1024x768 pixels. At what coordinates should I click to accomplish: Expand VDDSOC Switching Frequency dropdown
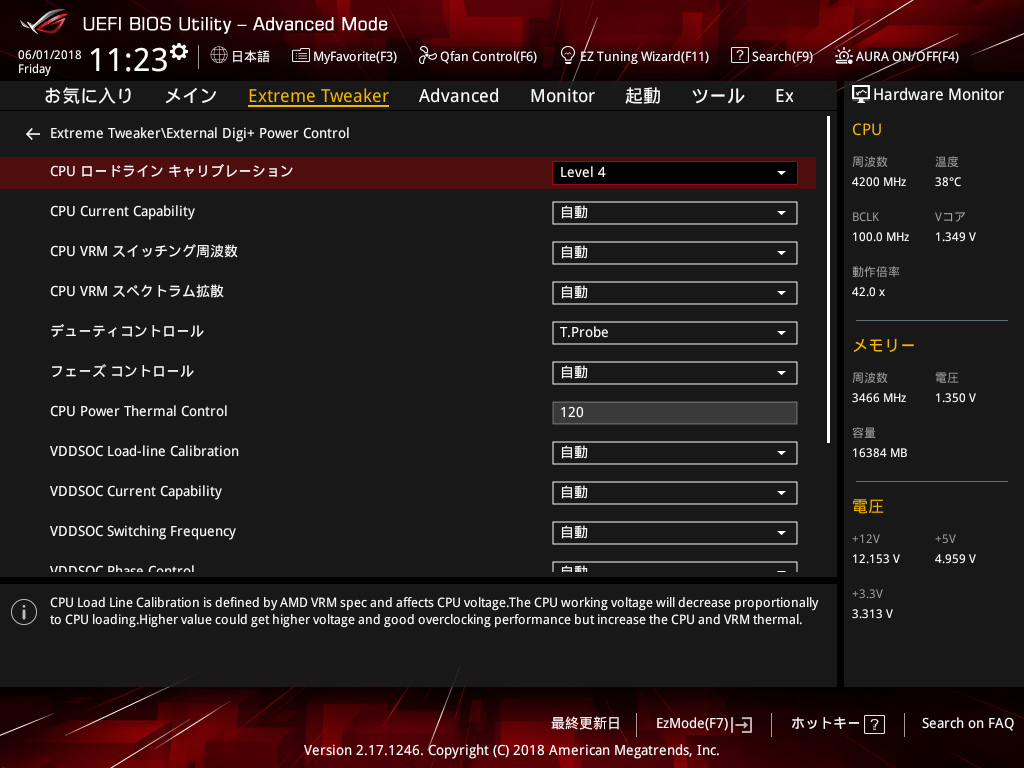tap(674, 533)
